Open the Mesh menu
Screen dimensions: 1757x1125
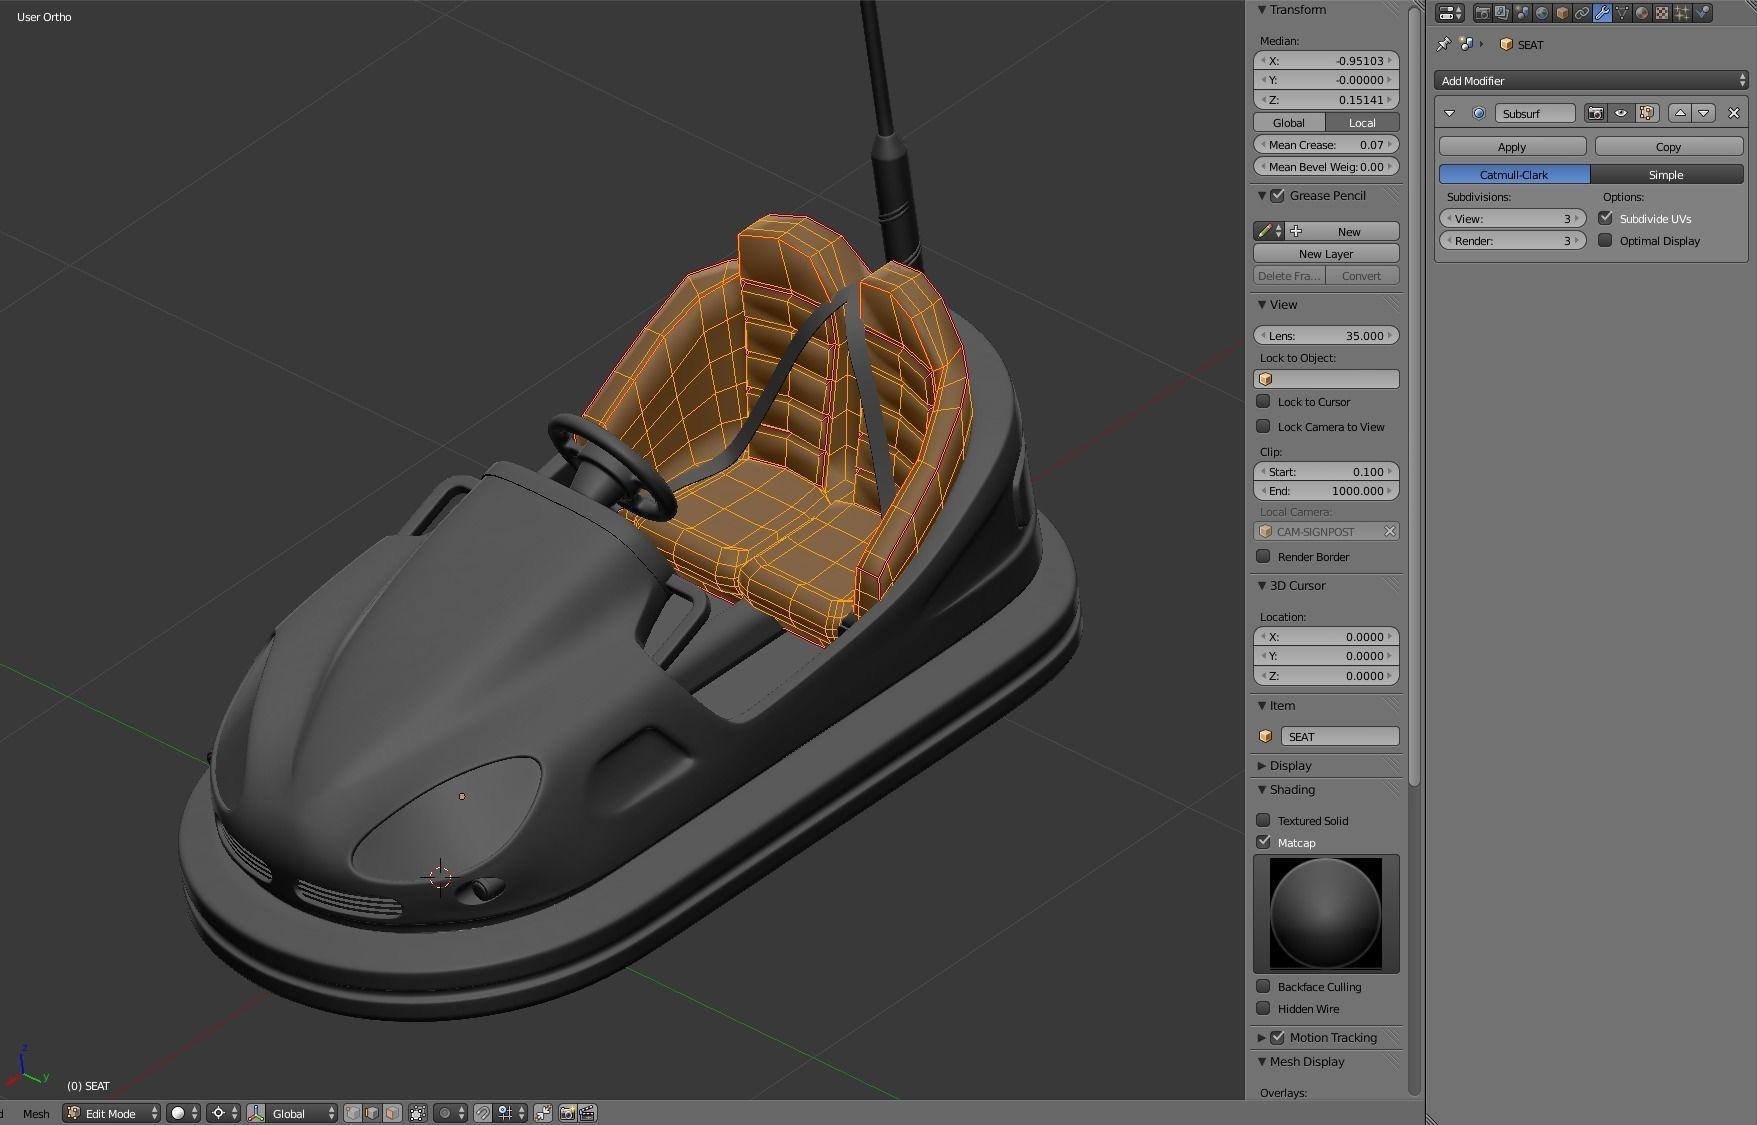click(36, 1113)
